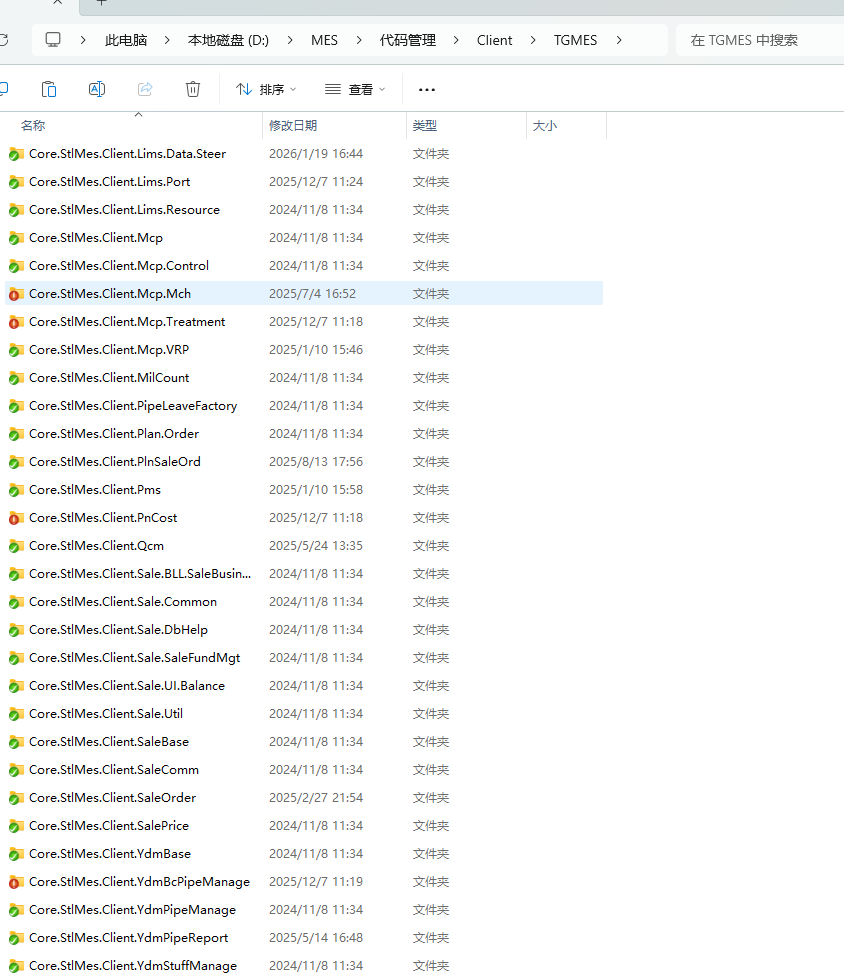This screenshot has width=844, height=980.
Task: Click folder icon of Core.StlMes.Client.Qcm
Action: (15, 546)
